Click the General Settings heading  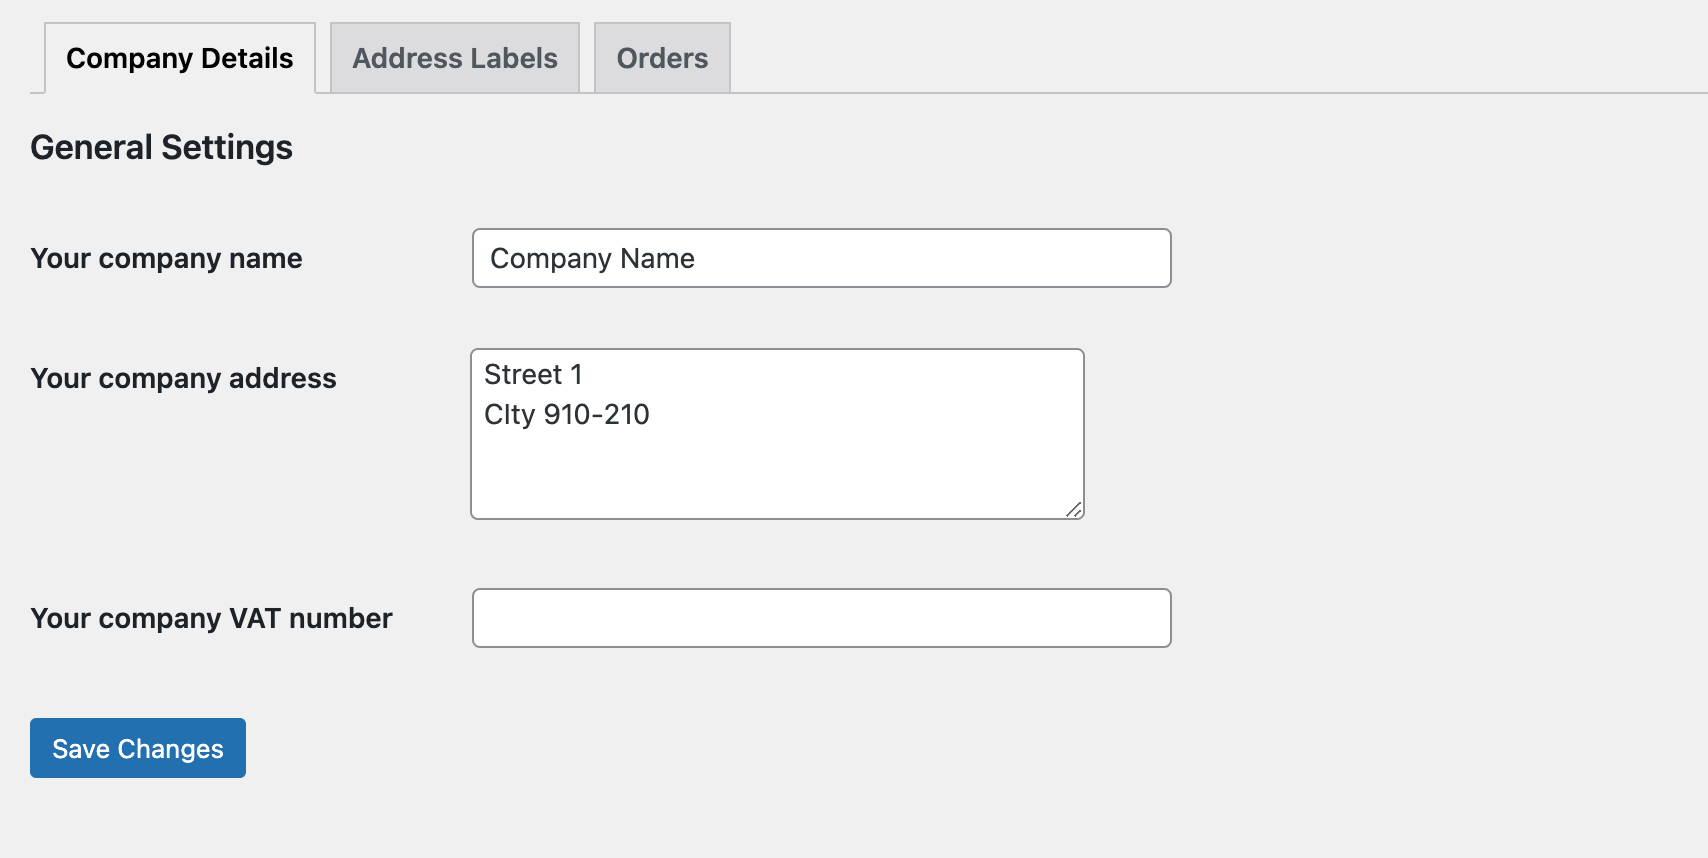tap(162, 147)
